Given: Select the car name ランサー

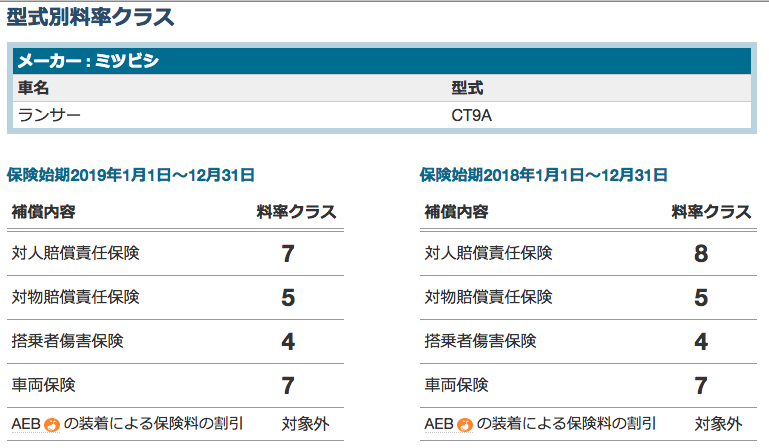Looking at the screenshot, I should pos(49,115).
